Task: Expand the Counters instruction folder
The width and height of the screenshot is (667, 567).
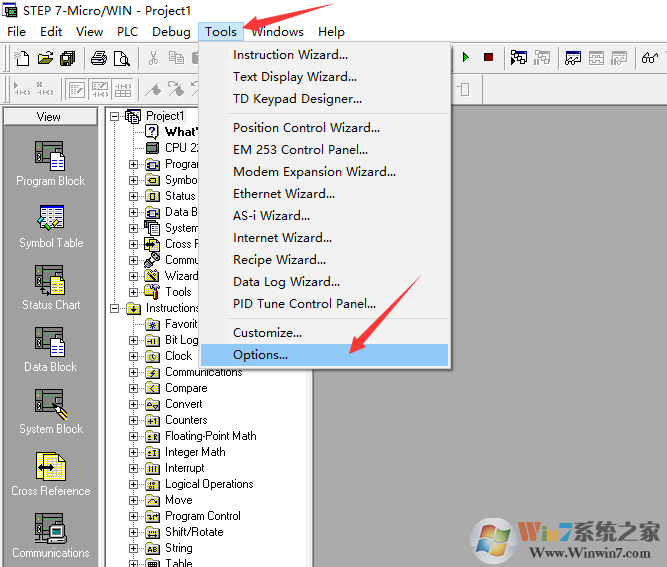Action: point(134,420)
